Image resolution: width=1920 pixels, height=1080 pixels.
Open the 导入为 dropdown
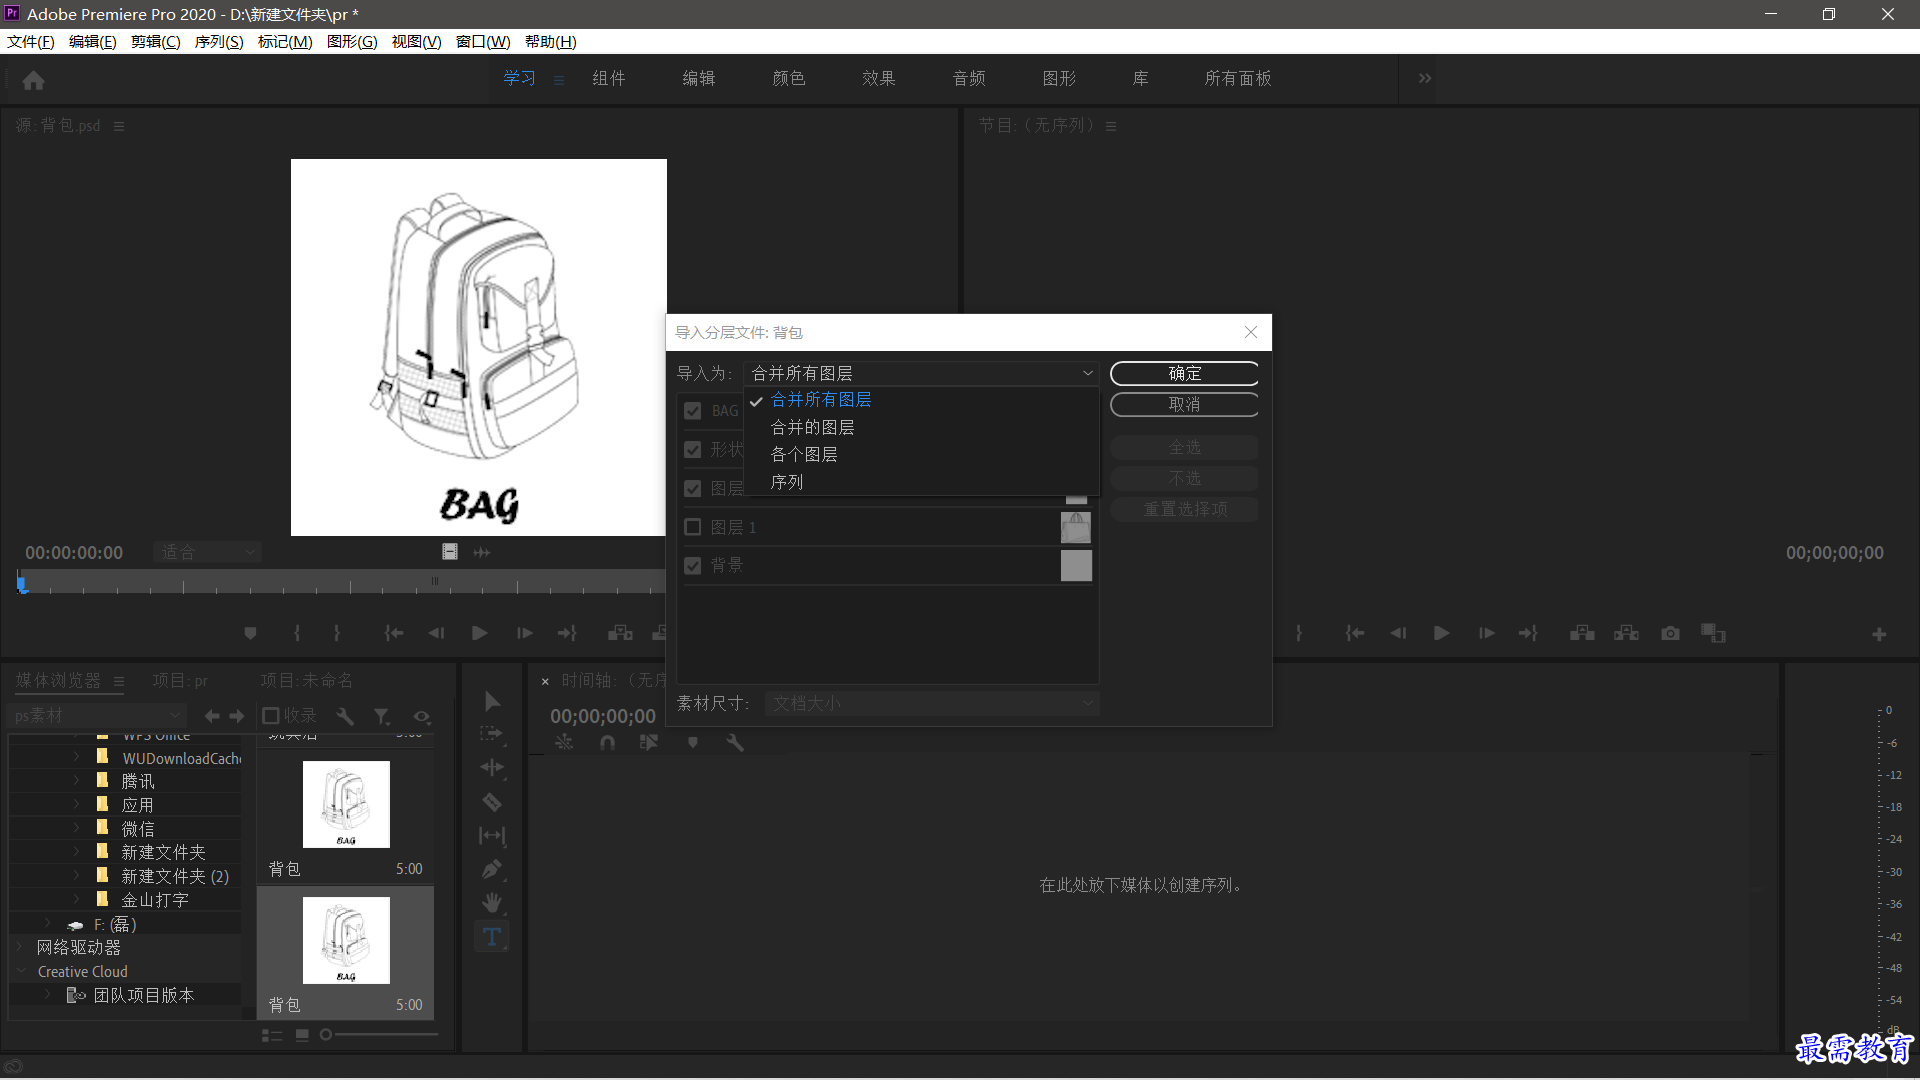tap(921, 373)
